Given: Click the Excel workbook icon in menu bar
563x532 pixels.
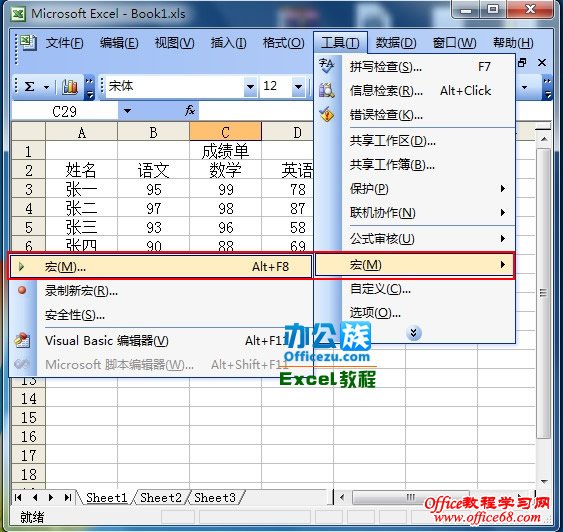Looking at the screenshot, I should 28,43.
